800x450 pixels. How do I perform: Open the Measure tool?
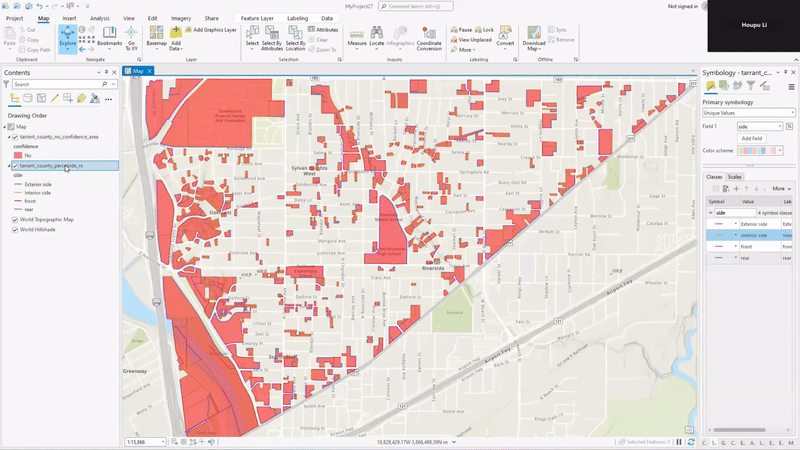point(357,39)
